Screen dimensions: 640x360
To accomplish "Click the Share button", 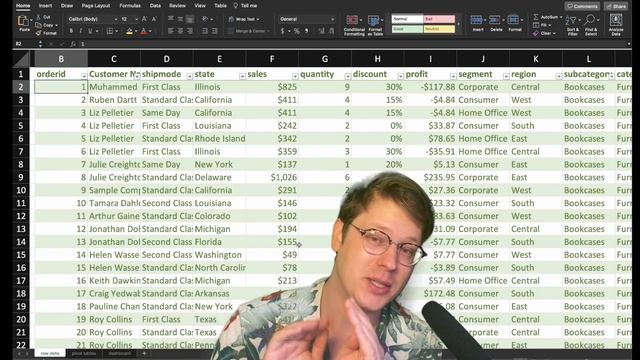I will [x=616, y=6].
